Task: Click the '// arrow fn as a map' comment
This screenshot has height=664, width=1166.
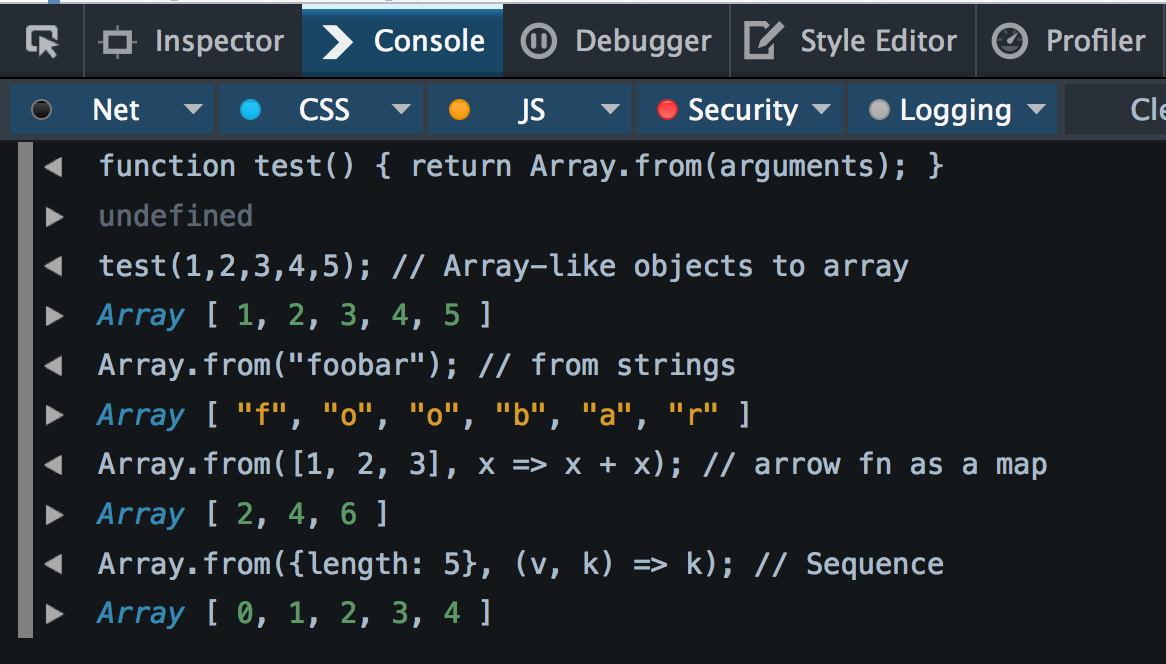Action: coord(874,465)
